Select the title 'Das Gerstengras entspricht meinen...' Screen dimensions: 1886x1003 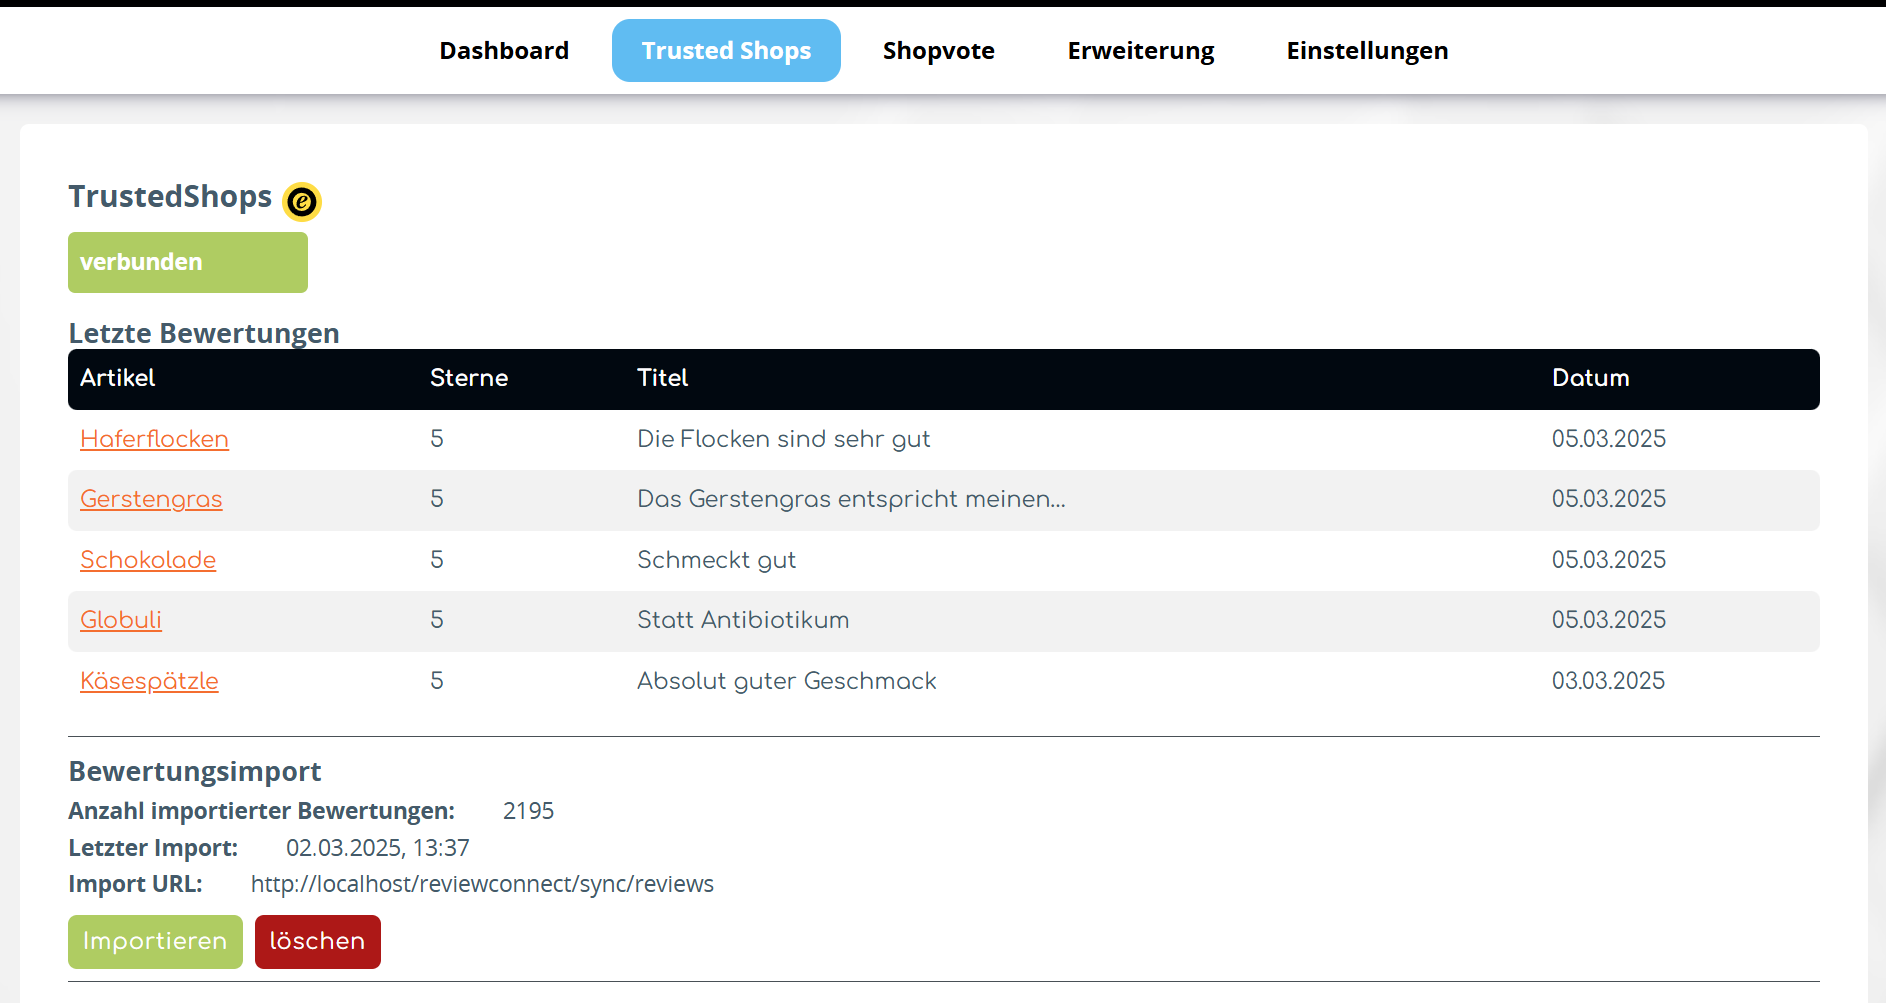coord(851,499)
